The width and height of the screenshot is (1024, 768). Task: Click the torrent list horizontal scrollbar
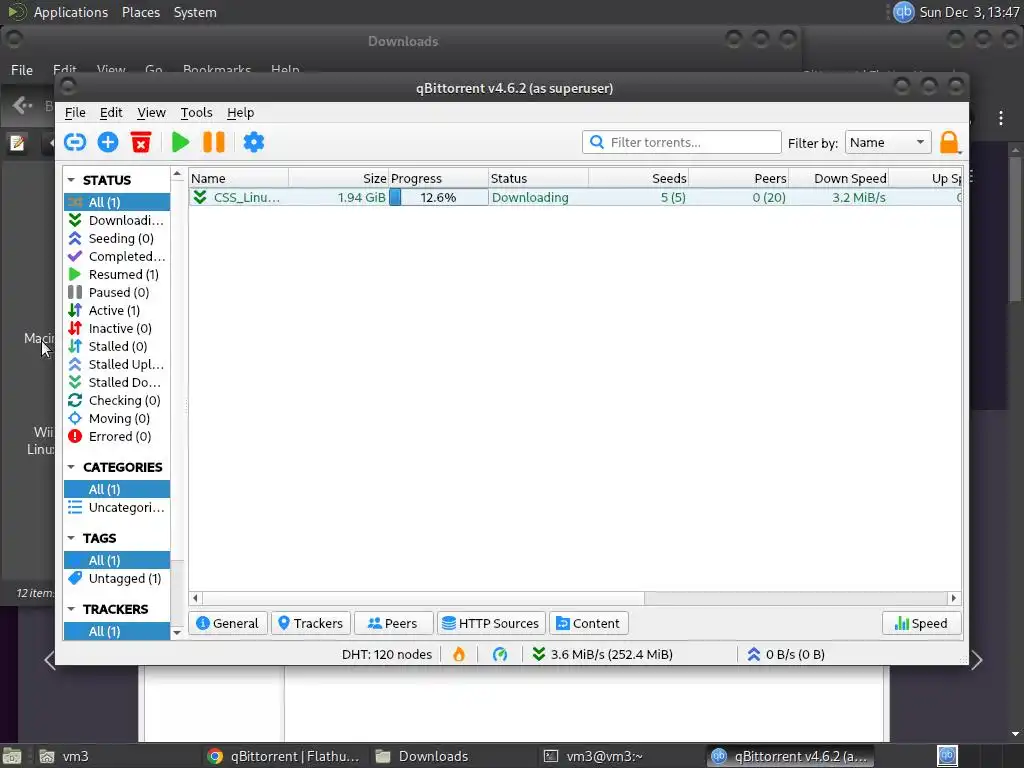point(423,598)
